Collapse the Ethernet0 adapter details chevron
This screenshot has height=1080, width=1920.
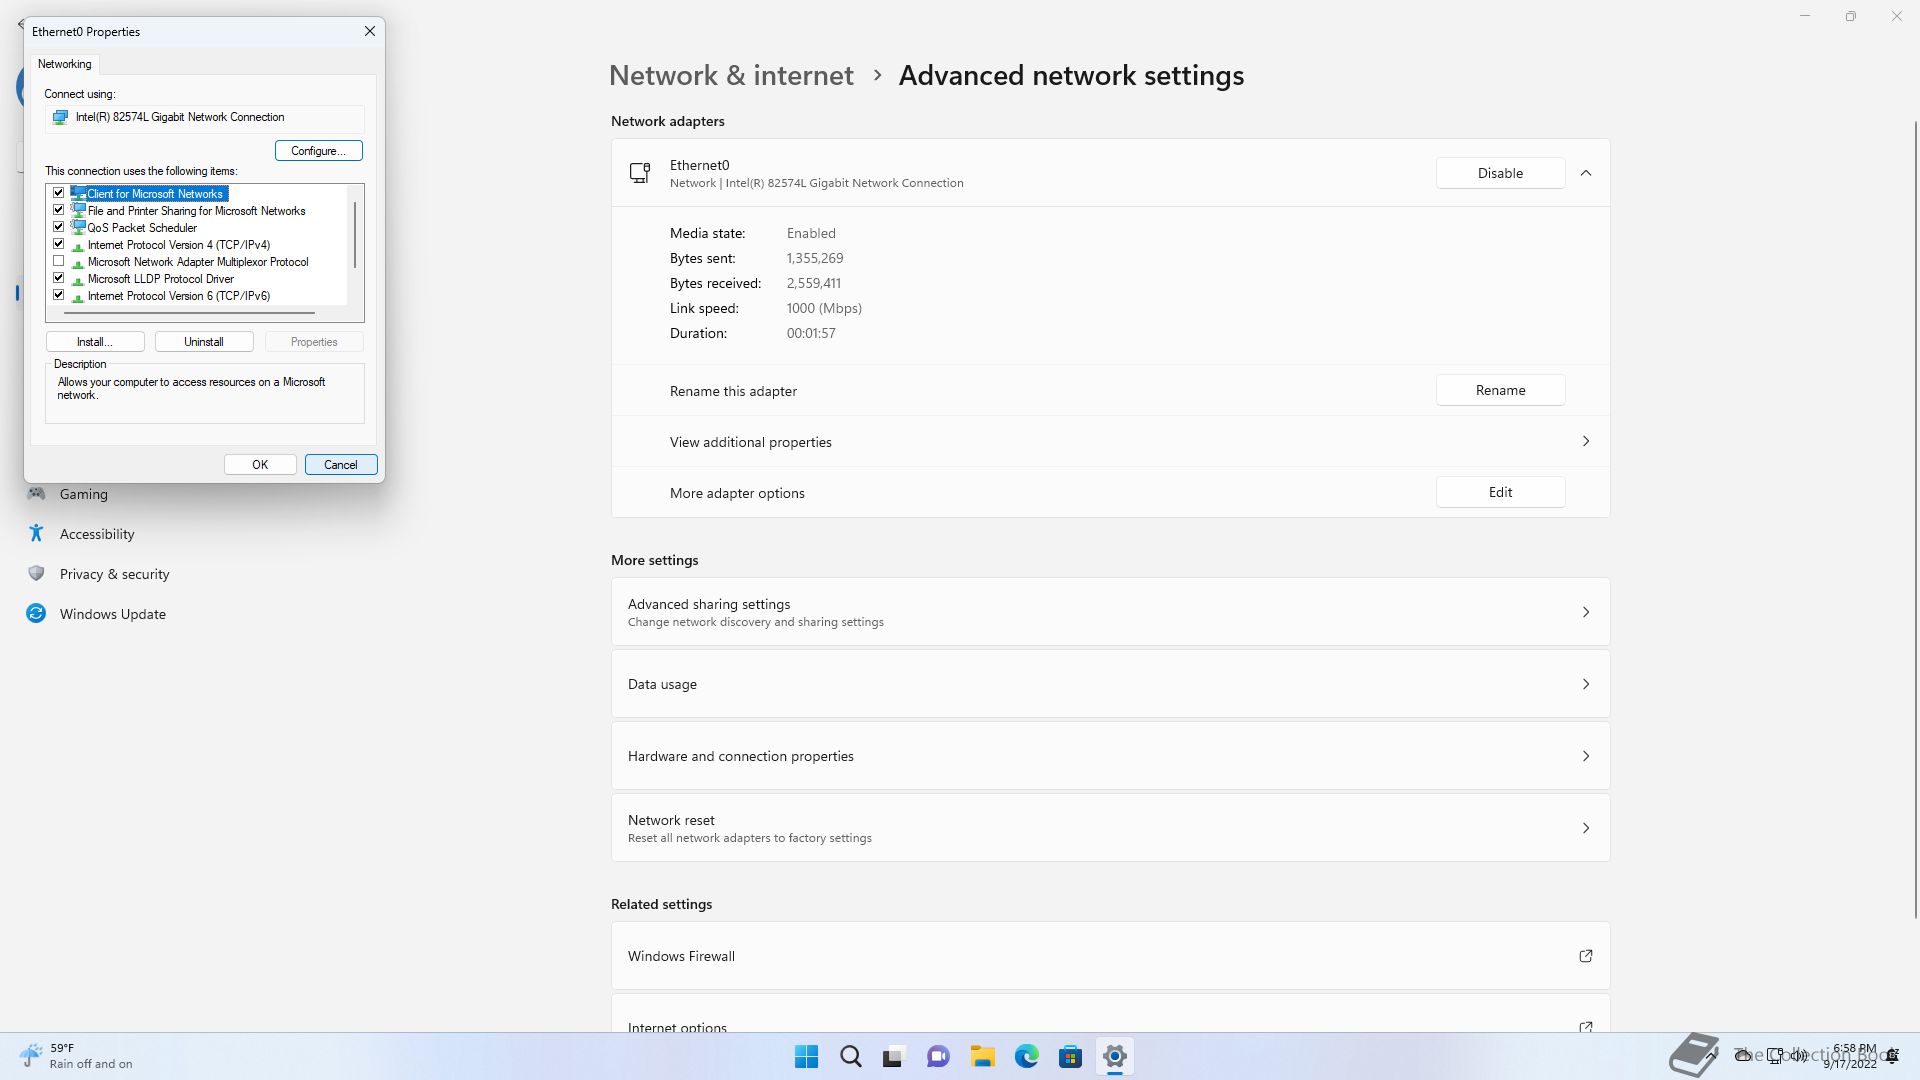click(1585, 173)
